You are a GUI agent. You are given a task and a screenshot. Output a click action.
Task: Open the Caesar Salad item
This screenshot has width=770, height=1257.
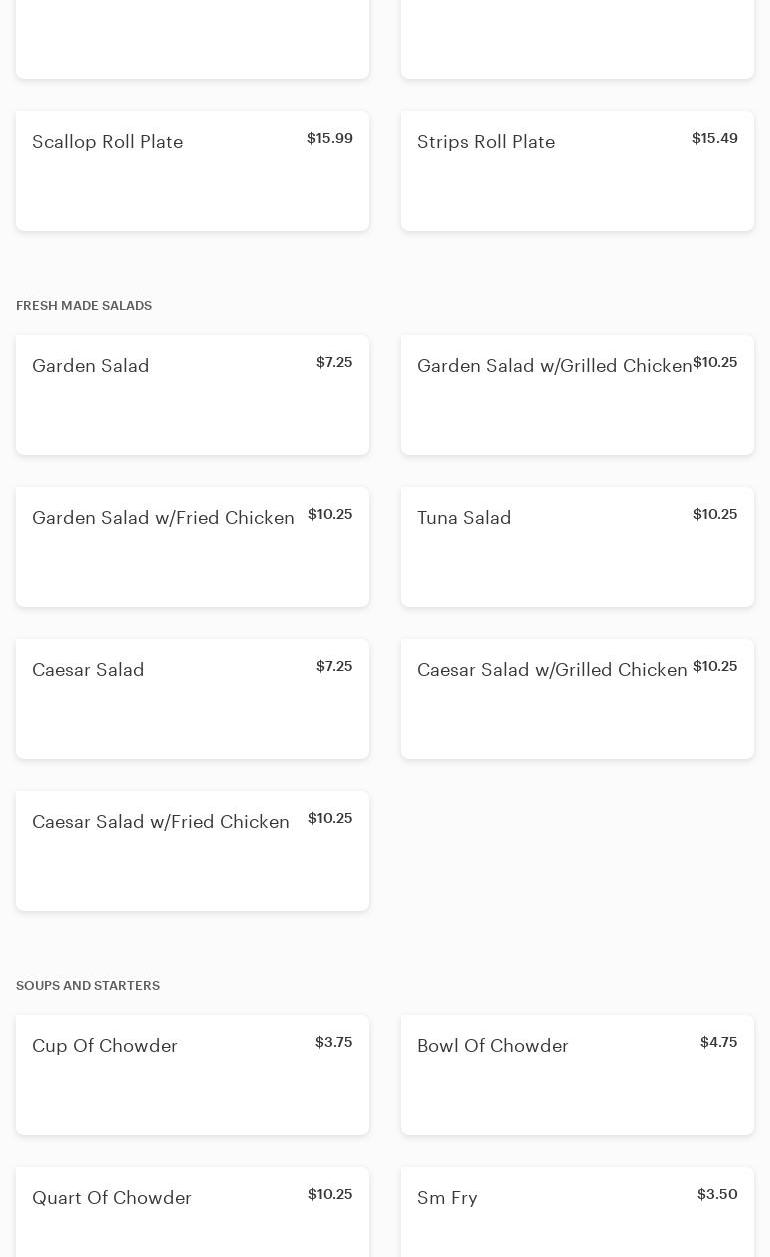pyautogui.click(x=192, y=699)
